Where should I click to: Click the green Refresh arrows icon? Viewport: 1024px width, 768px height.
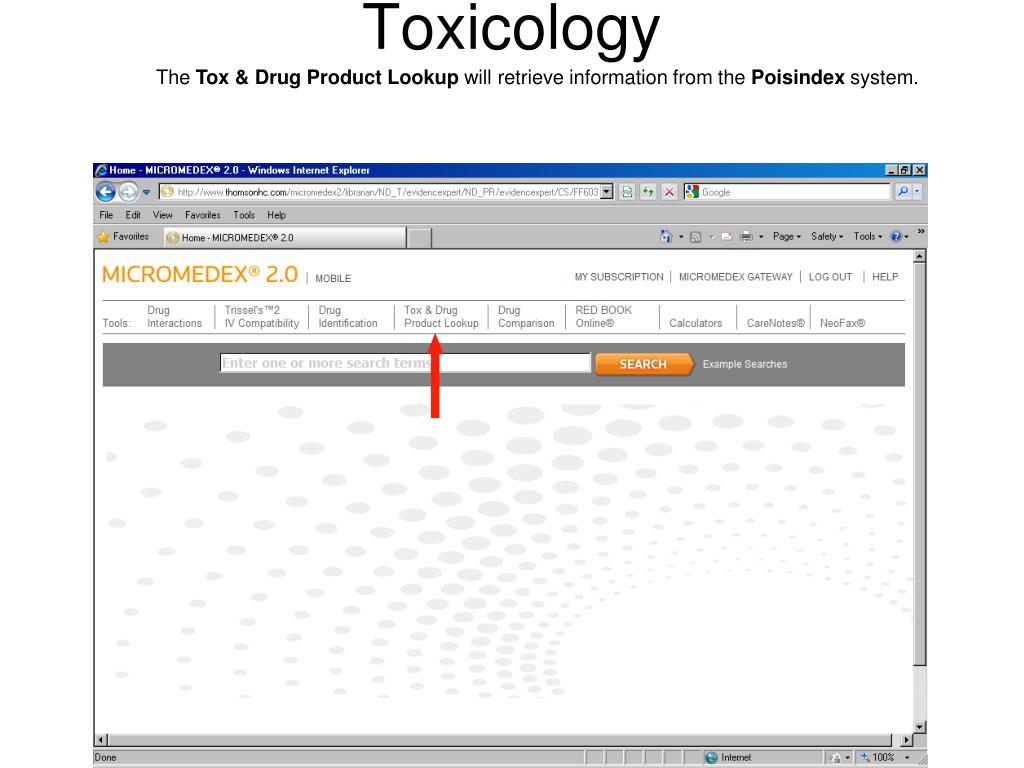[648, 192]
